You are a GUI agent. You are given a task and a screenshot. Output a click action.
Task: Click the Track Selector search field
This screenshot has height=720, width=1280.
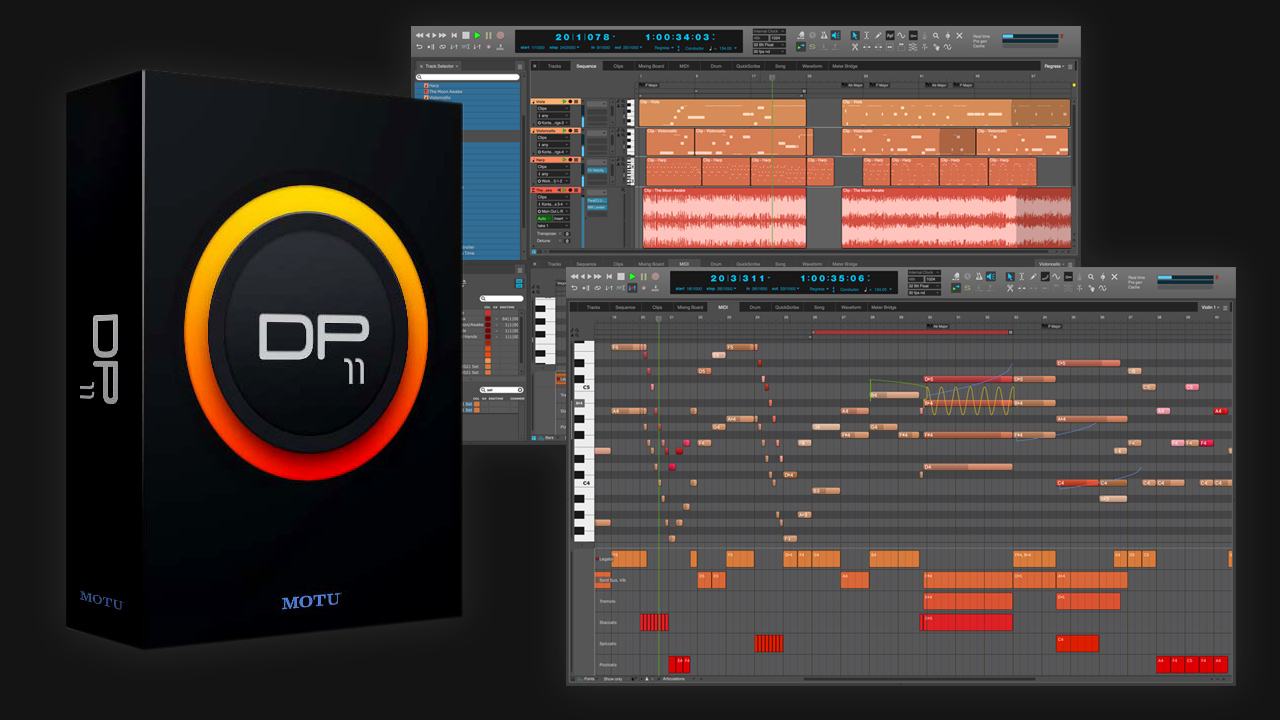[469, 77]
